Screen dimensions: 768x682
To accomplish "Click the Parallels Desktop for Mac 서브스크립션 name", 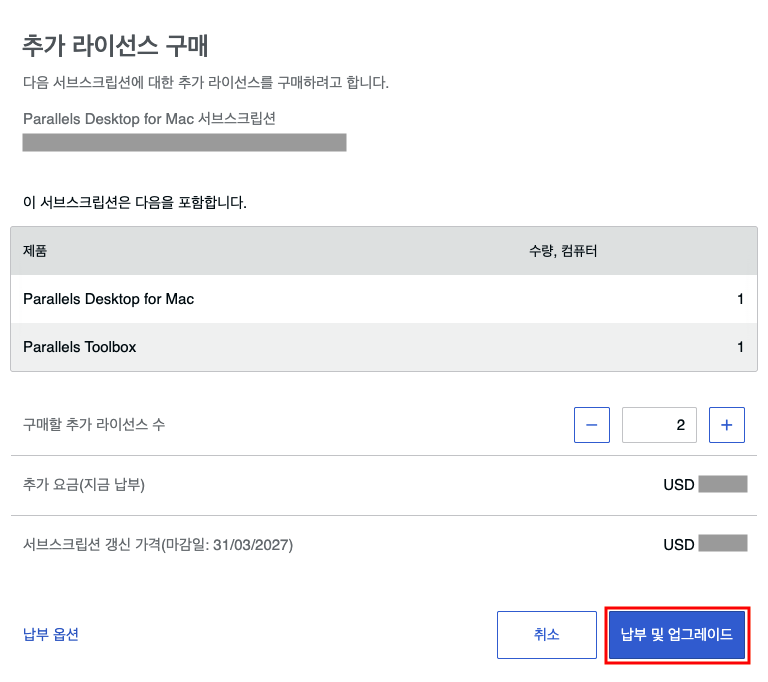I will [149, 119].
